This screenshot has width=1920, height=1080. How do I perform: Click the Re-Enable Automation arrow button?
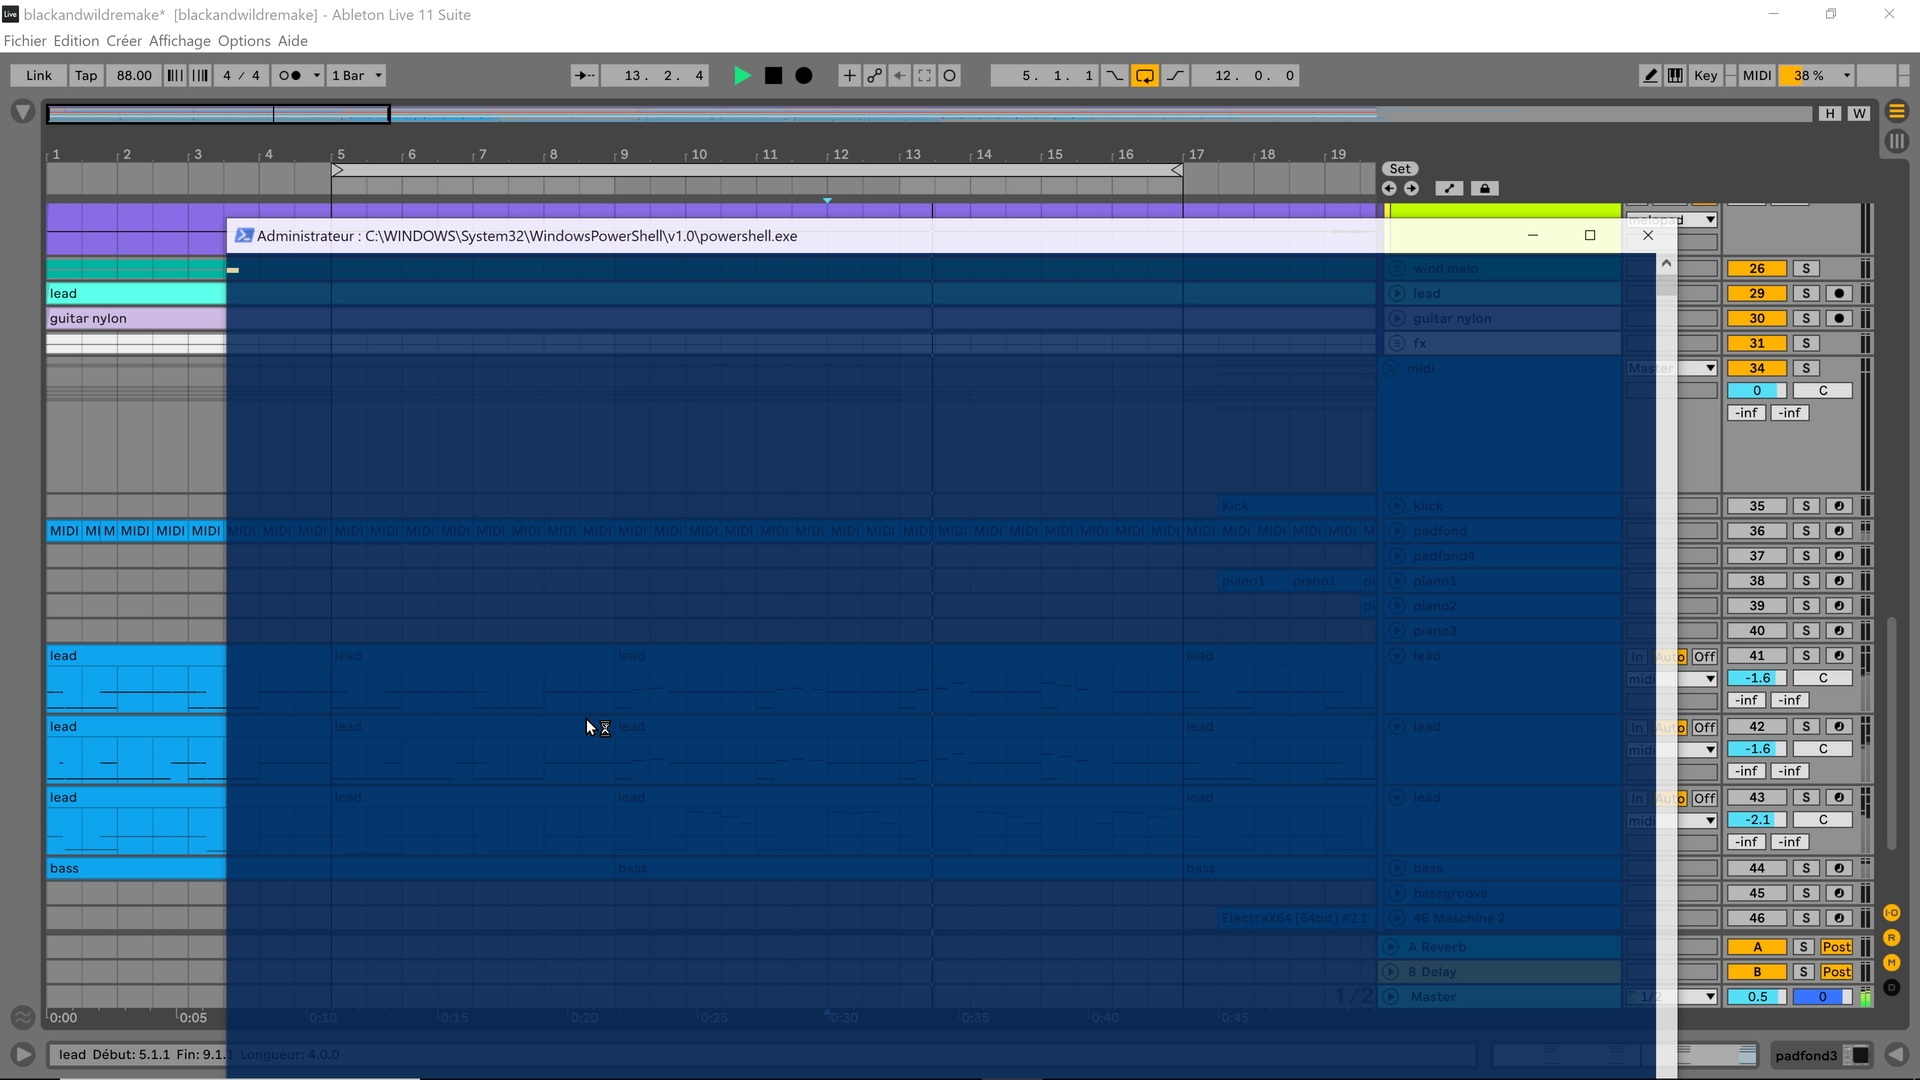tap(900, 76)
